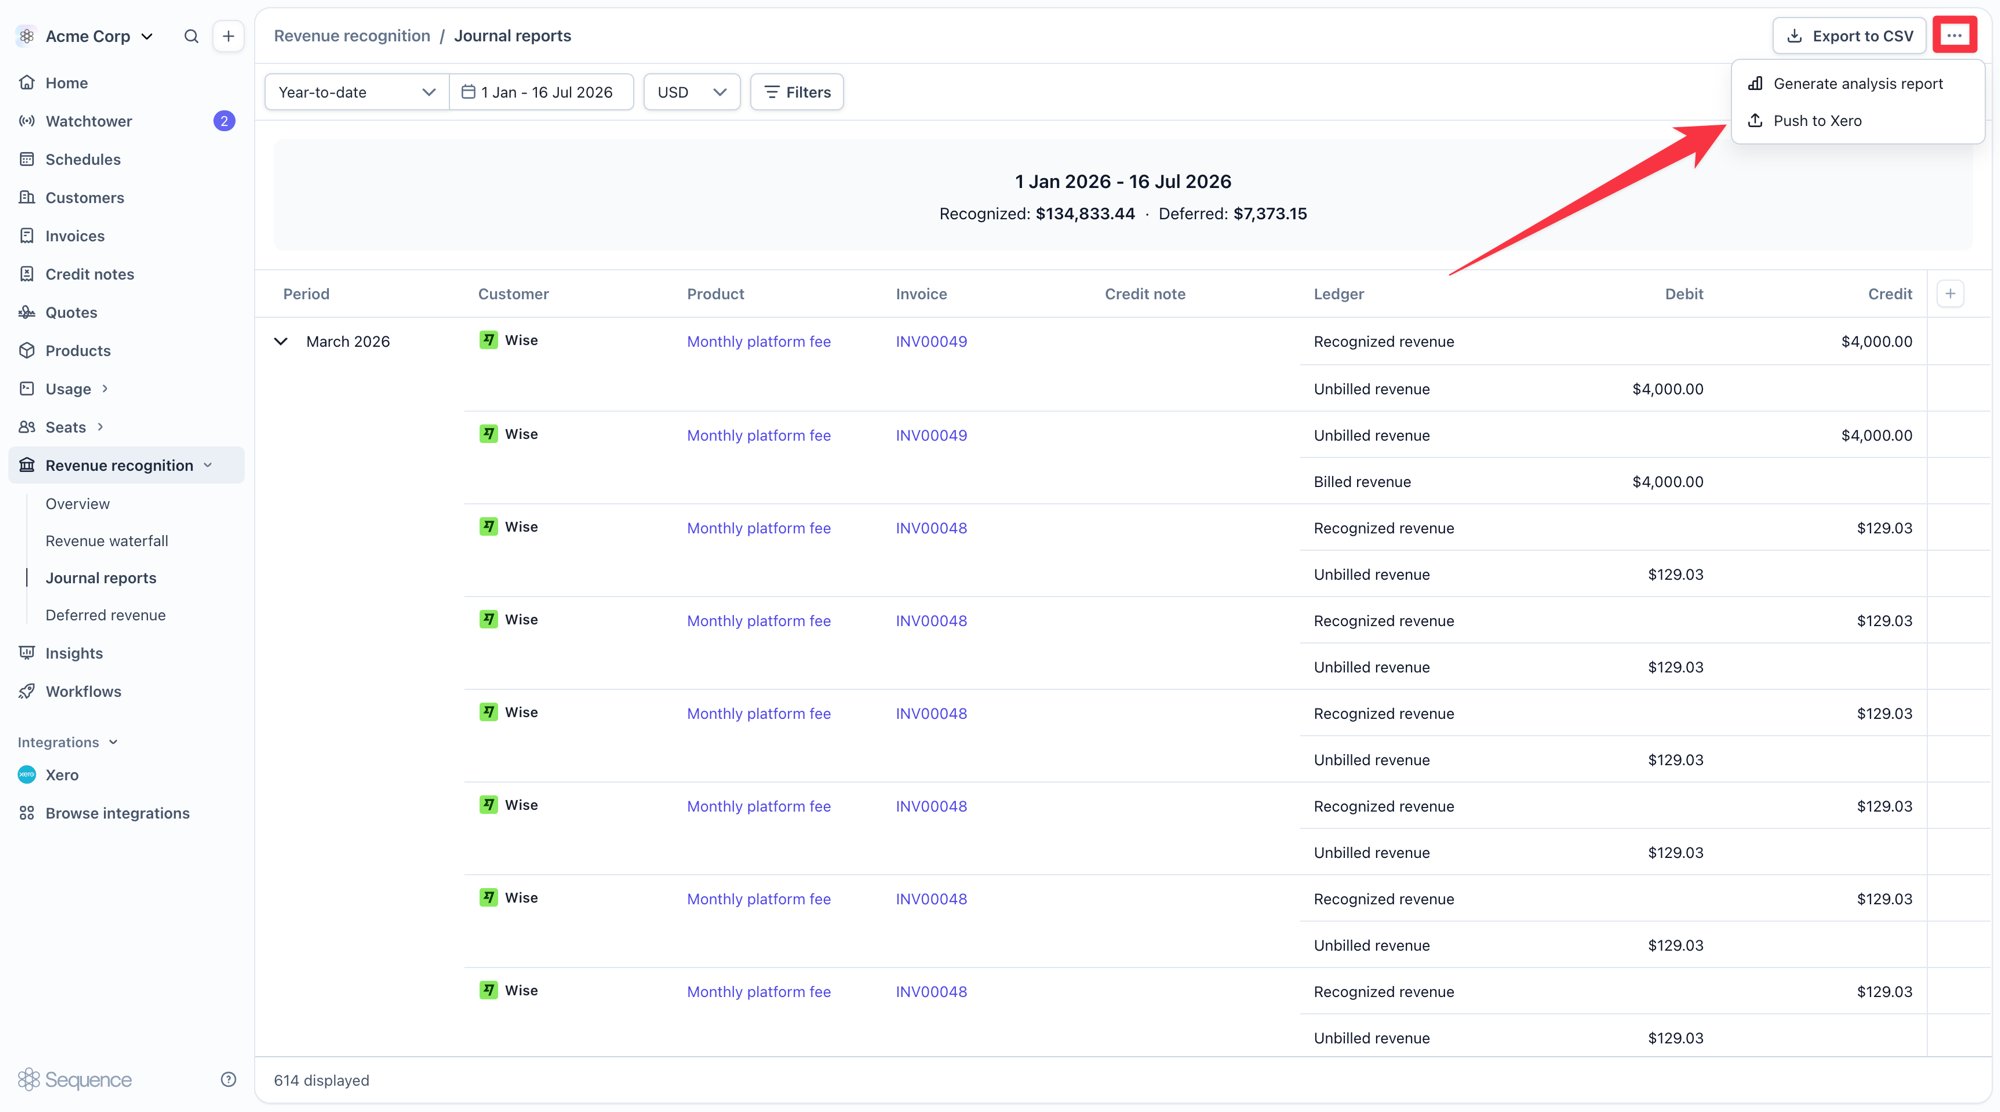2000x1112 pixels.
Task: Open the Products page
Action: [77, 351]
